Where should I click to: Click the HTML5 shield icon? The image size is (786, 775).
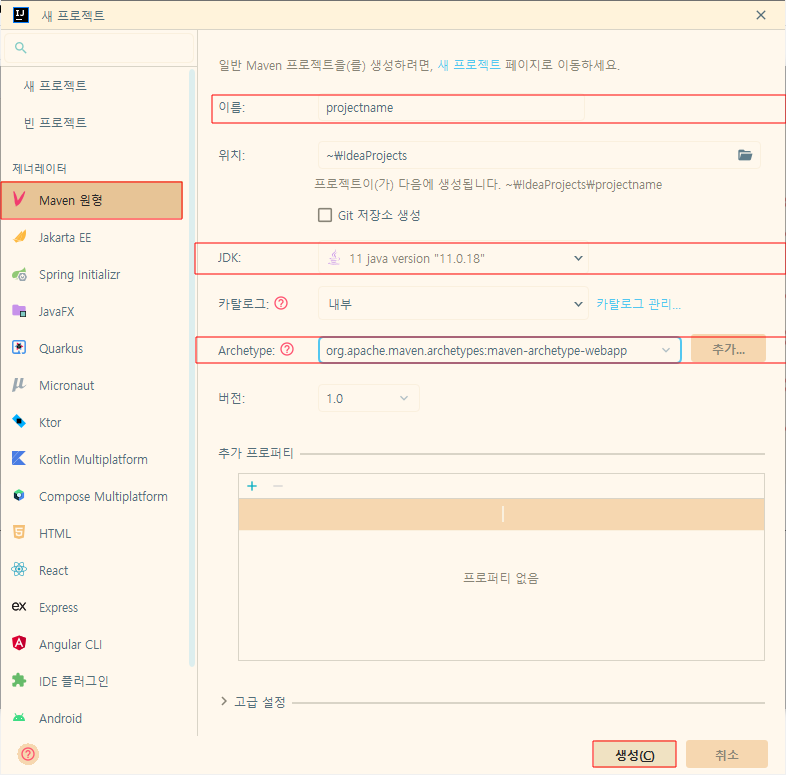19,532
